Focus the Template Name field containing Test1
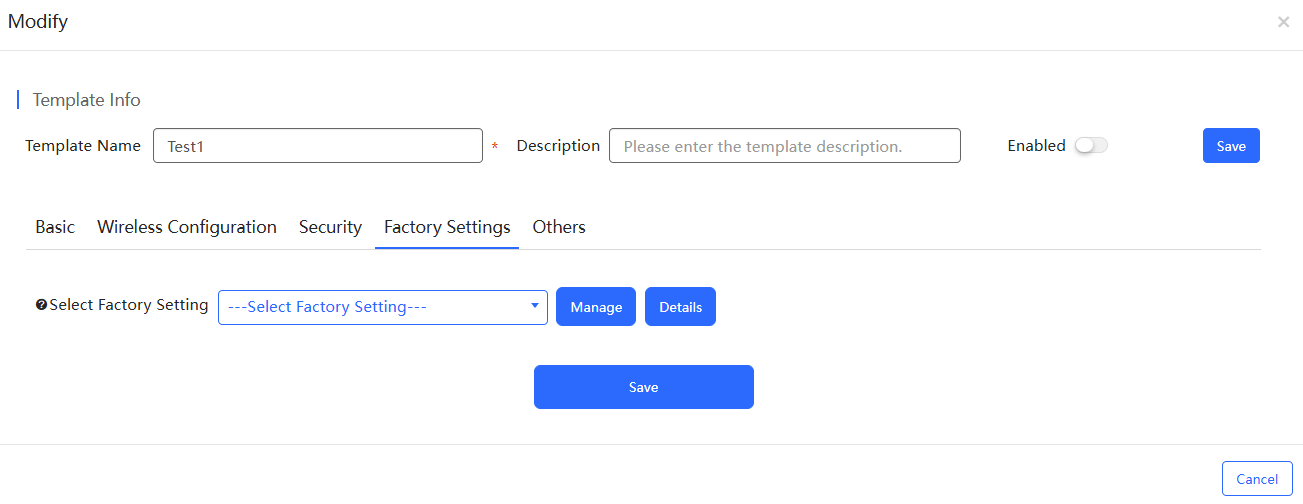This screenshot has width=1303, height=504. (x=318, y=146)
